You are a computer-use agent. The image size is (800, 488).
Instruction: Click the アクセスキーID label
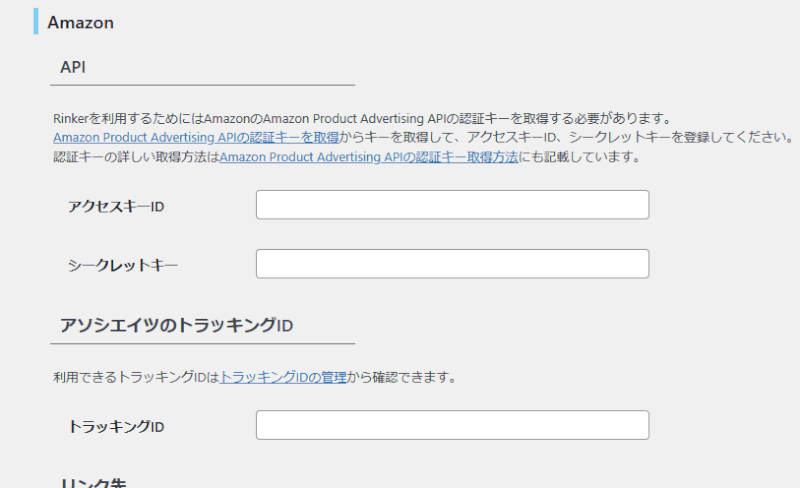click(116, 207)
